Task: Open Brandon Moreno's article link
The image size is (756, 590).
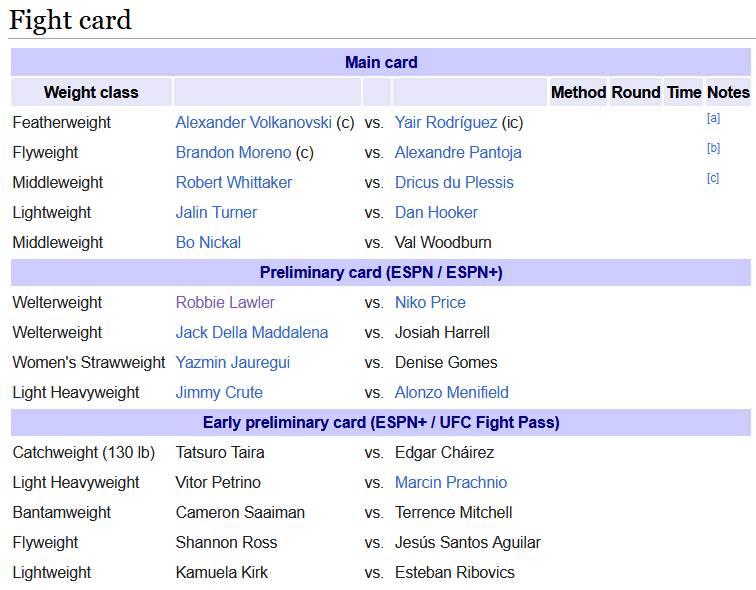Action: pyautogui.click(x=233, y=152)
